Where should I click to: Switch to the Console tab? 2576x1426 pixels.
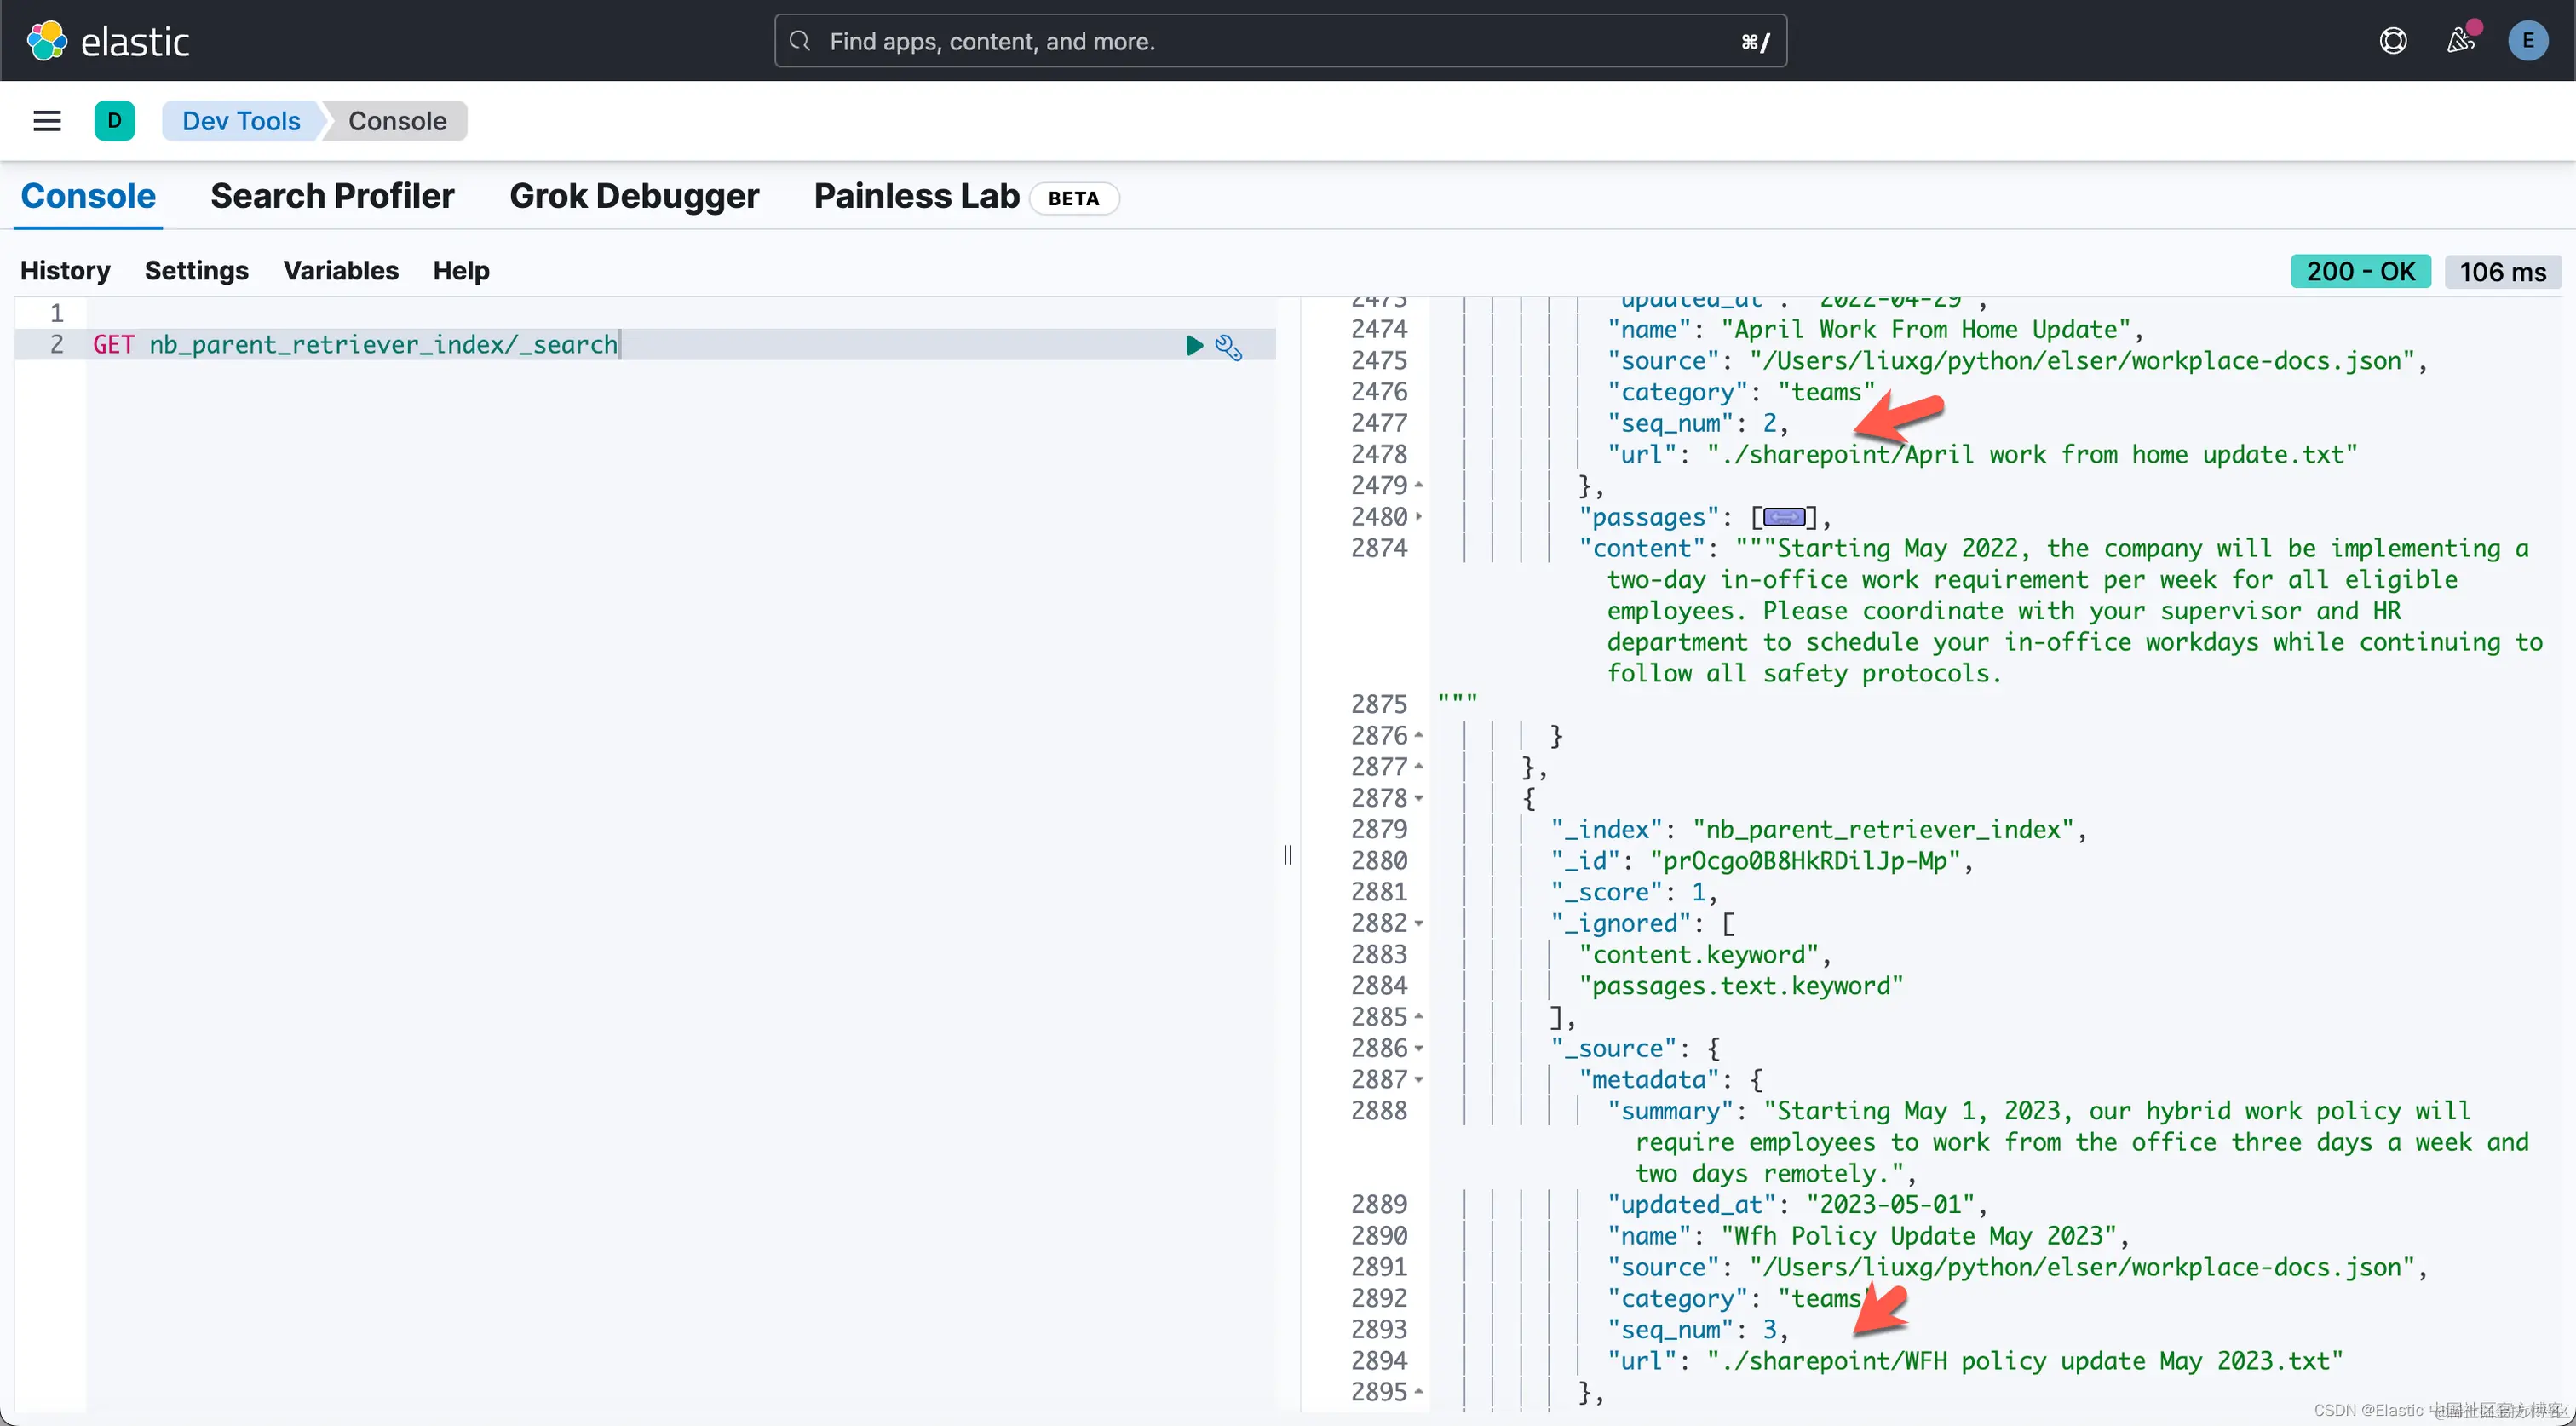click(88, 196)
